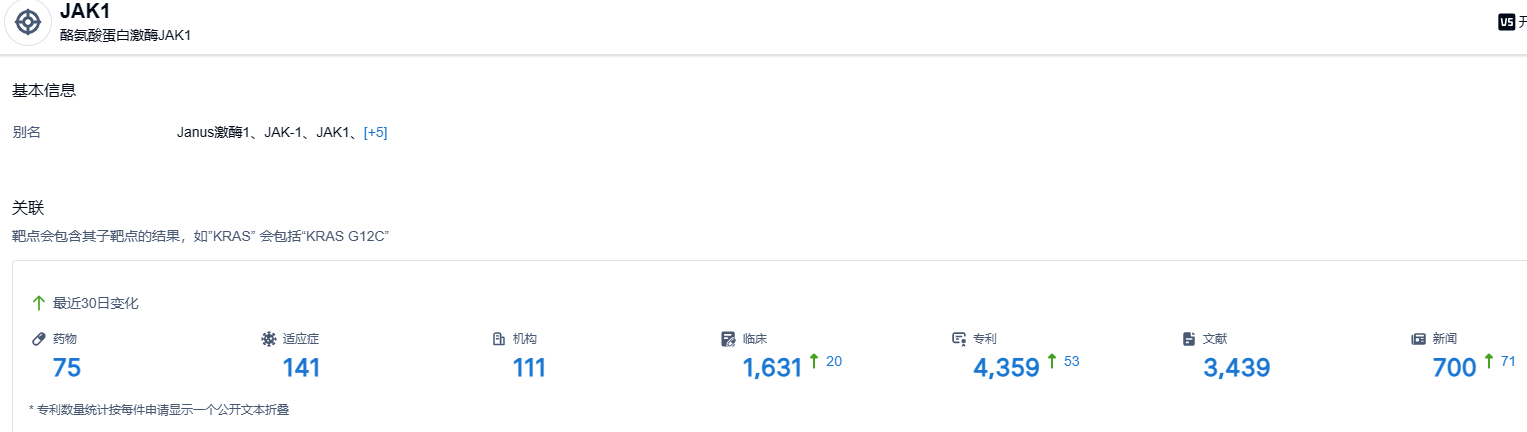This screenshot has width=1527, height=432.
Task: Click the news icon beside 新闻
Action: tap(1418, 339)
